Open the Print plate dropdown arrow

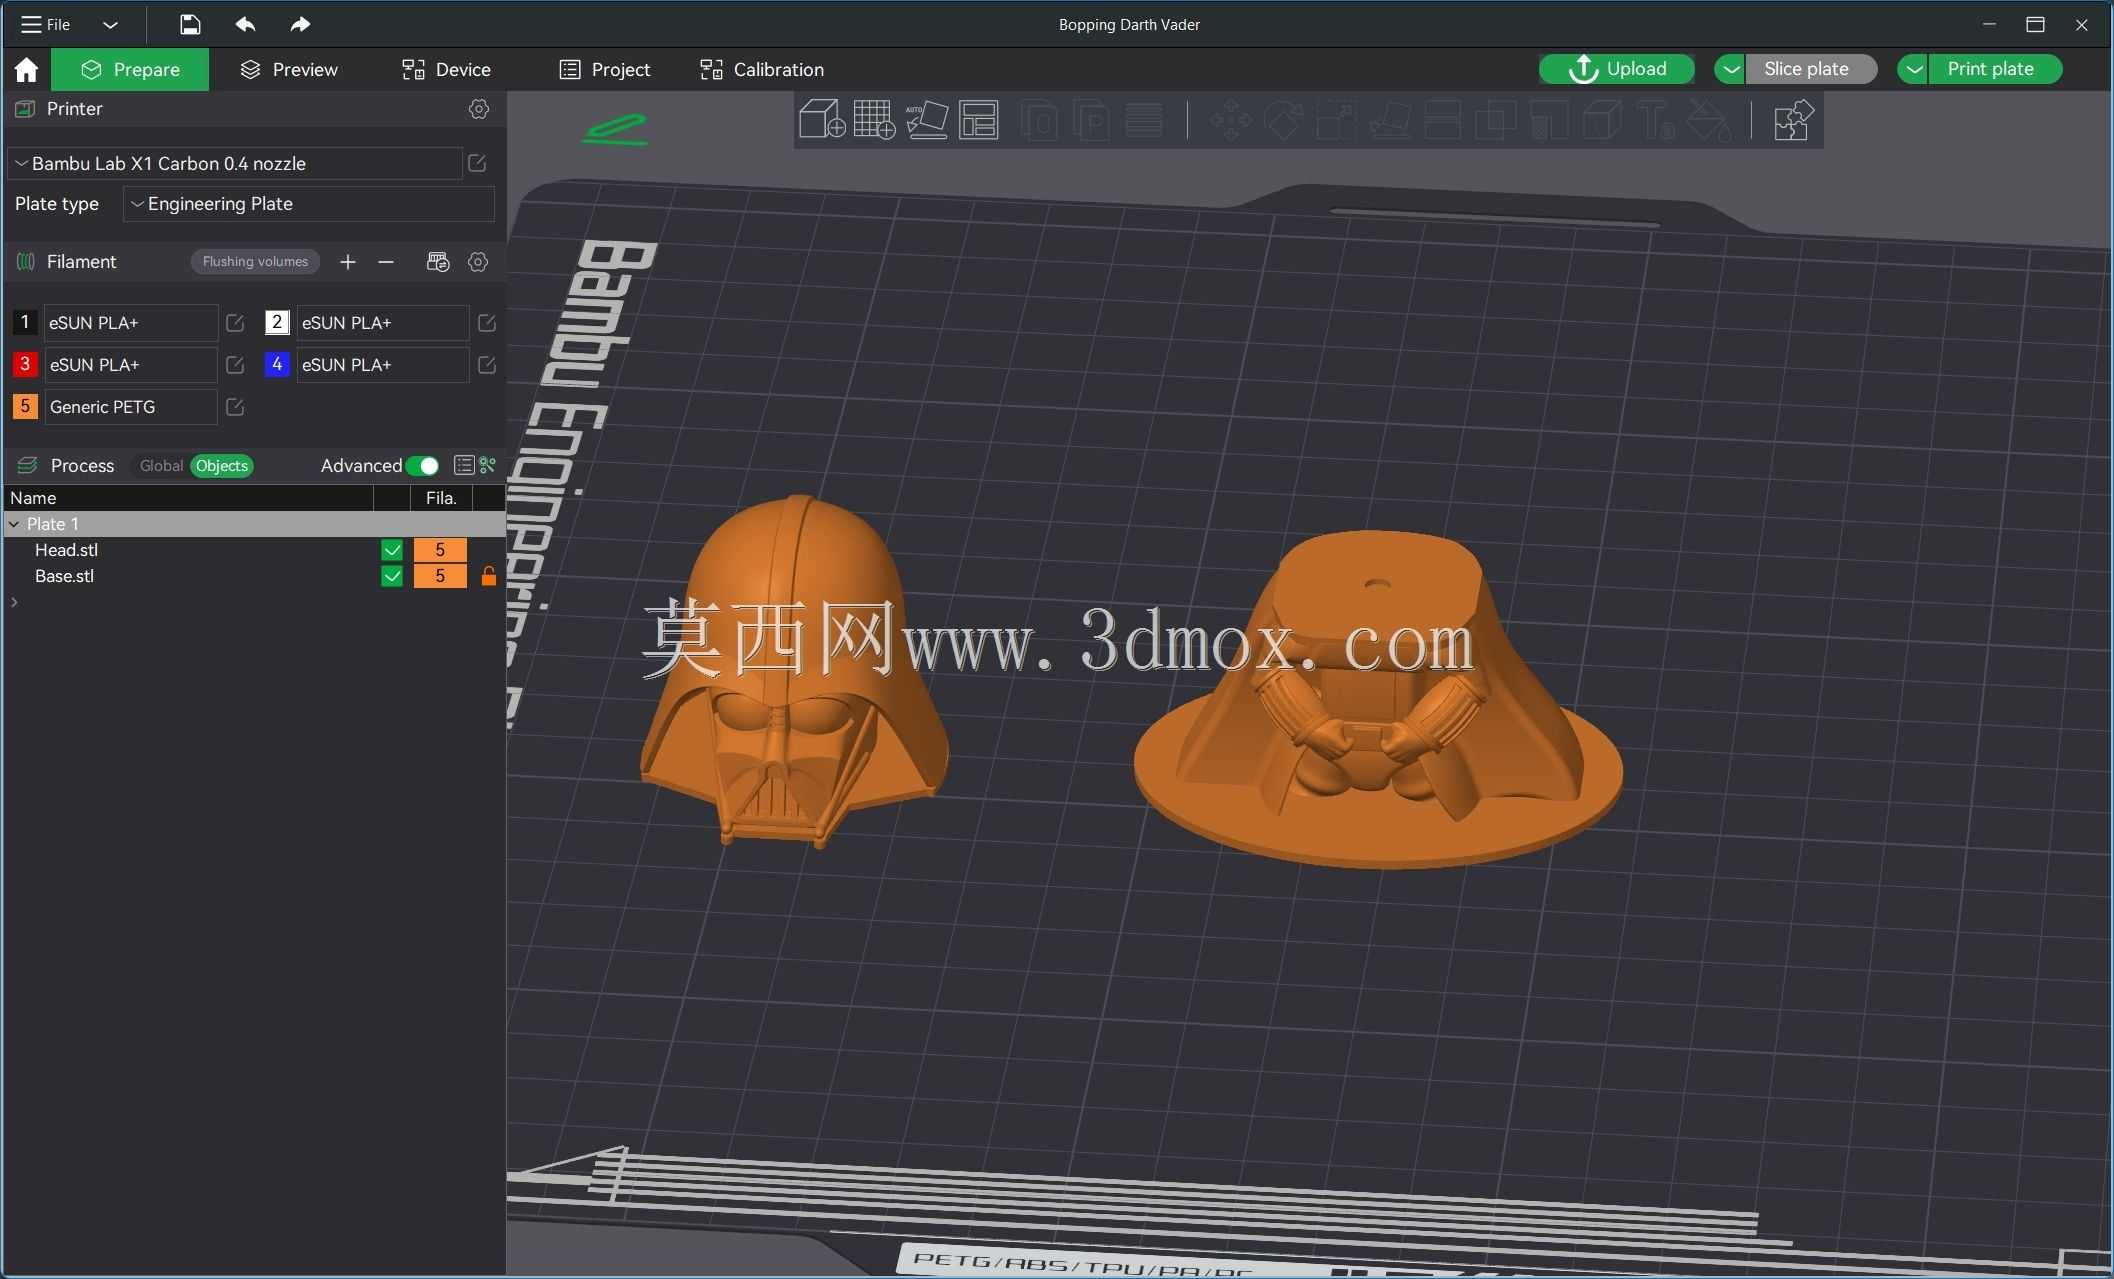(1913, 69)
